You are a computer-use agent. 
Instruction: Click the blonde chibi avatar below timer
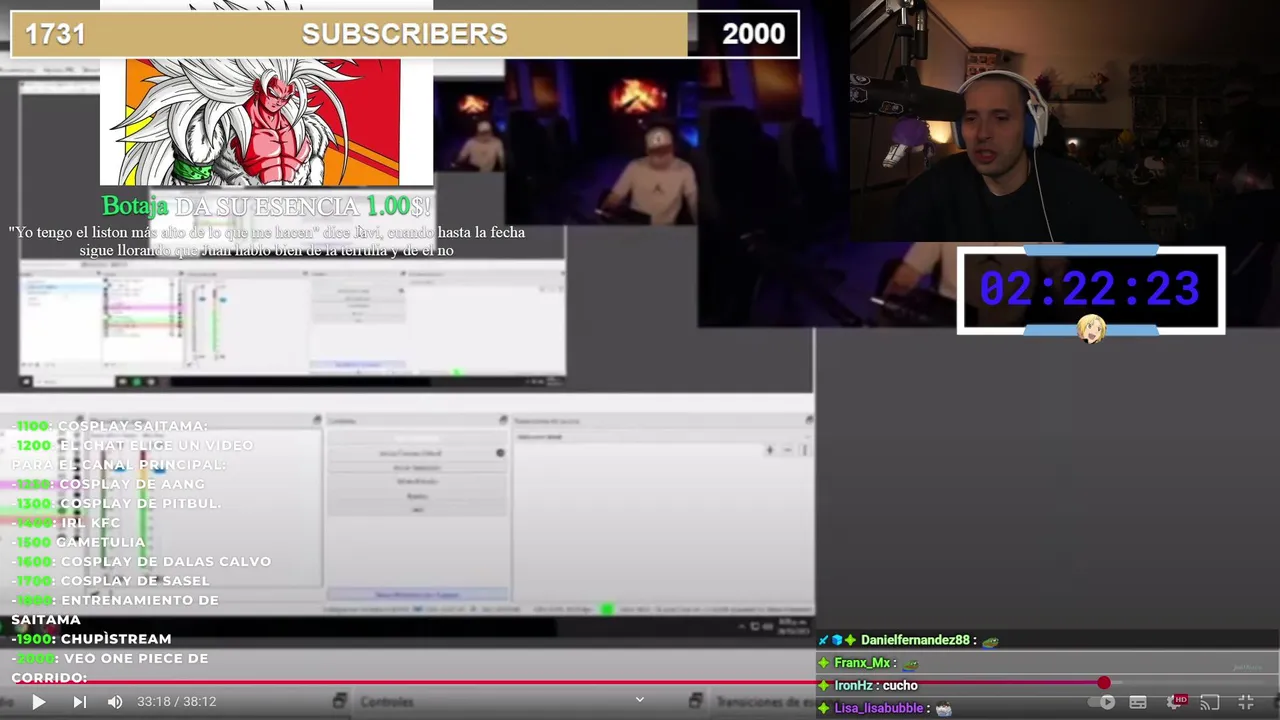click(x=1091, y=329)
